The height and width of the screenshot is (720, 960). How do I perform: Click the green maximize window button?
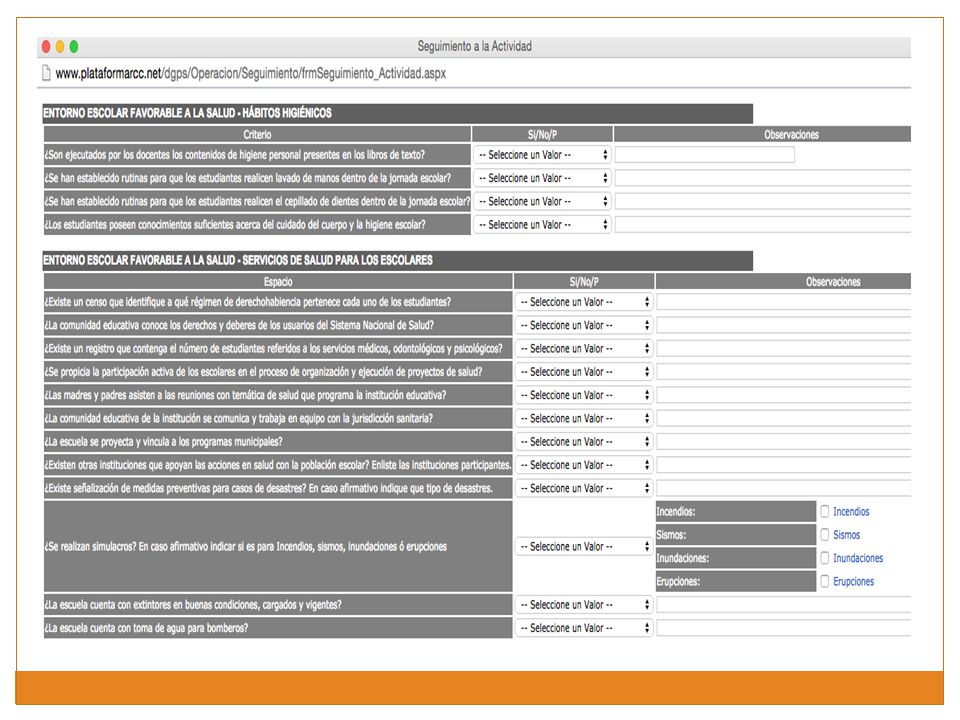[x=74, y=47]
